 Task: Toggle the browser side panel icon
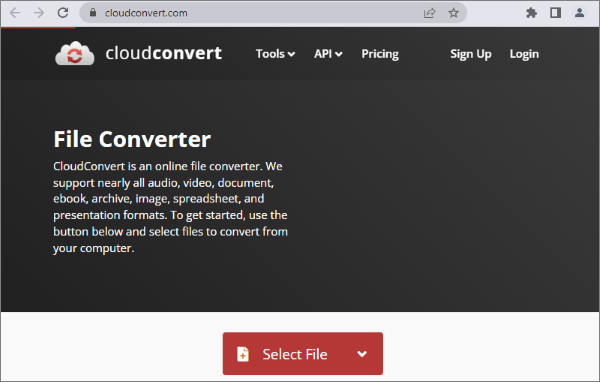click(555, 13)
